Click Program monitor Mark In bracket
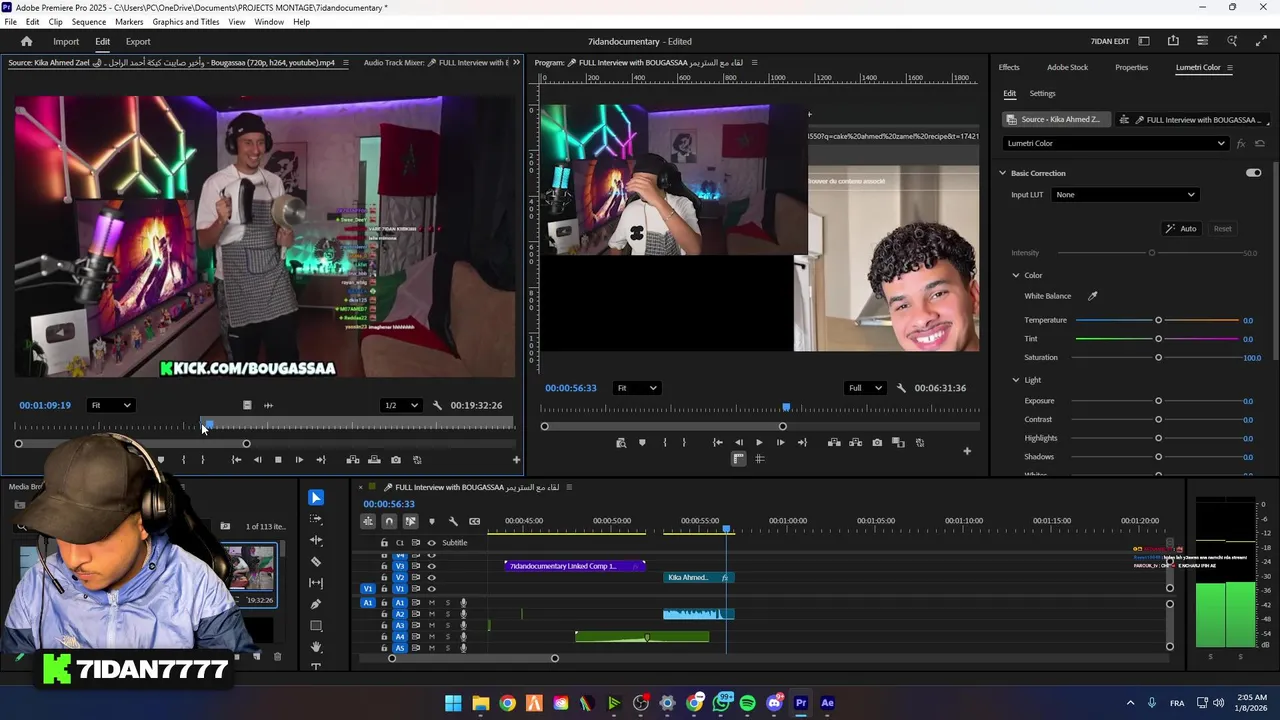The image size is (1280, 720). [664, 442]
